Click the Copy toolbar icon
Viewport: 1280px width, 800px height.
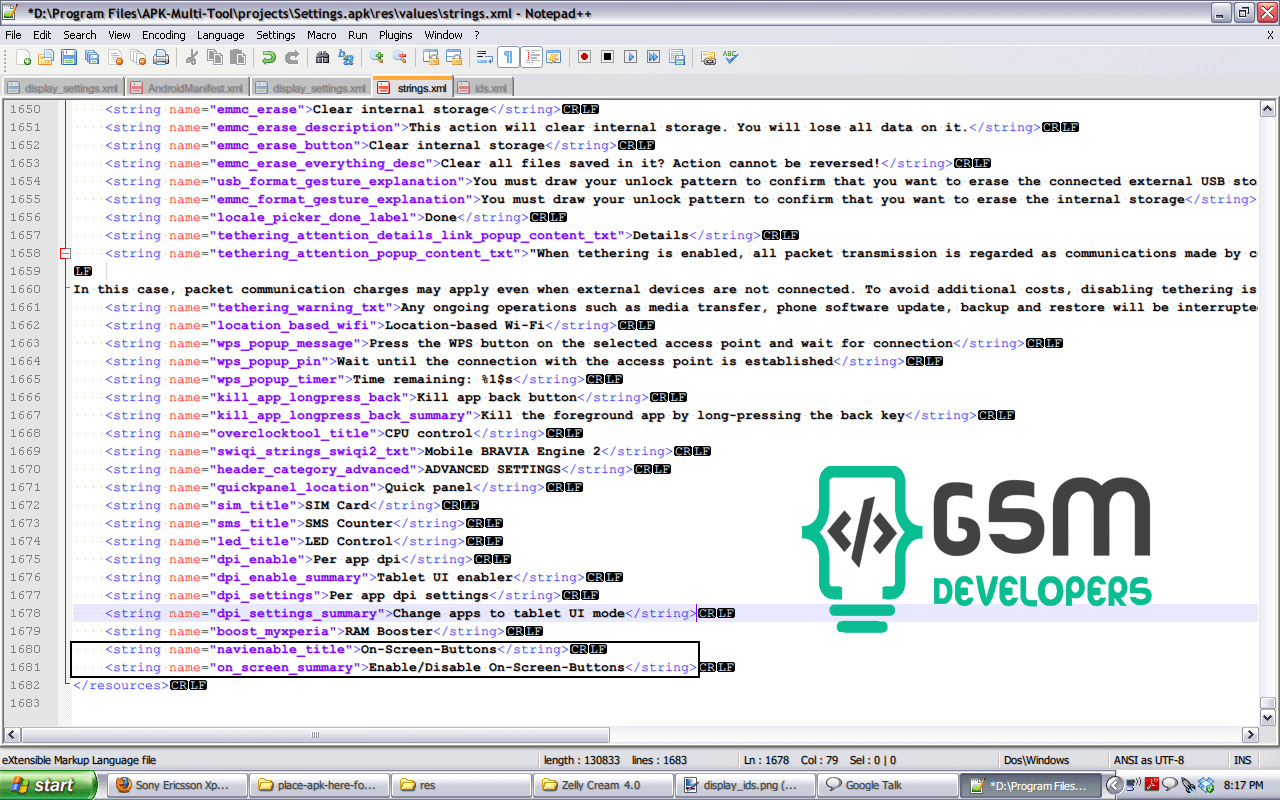[x=214, y=57]
